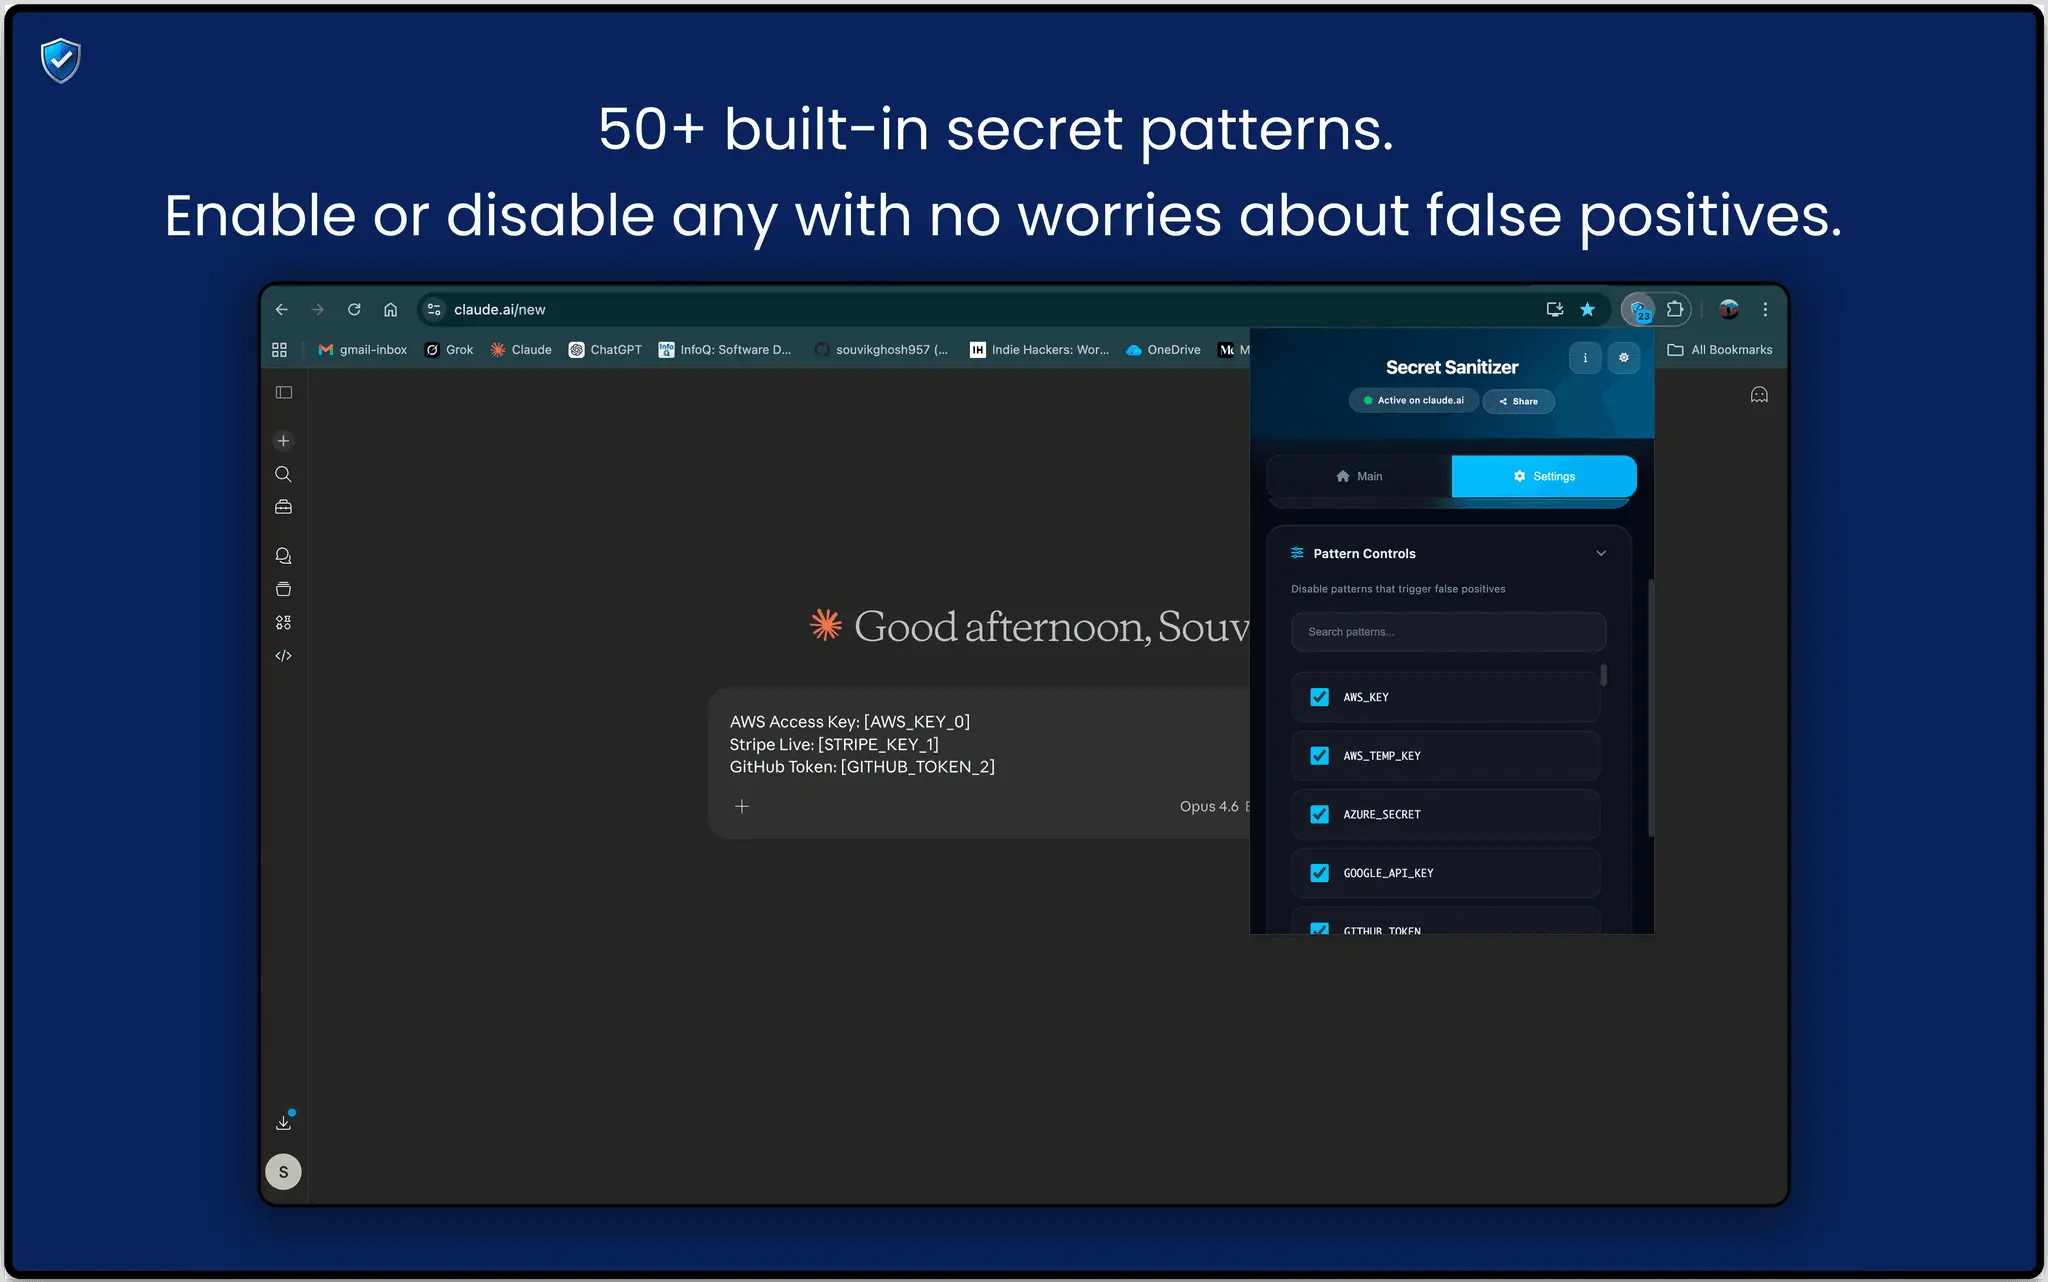2048x1282 pixels.
Task: Open the S user avatar in Claude
Action: click(x=284, y=1172)
